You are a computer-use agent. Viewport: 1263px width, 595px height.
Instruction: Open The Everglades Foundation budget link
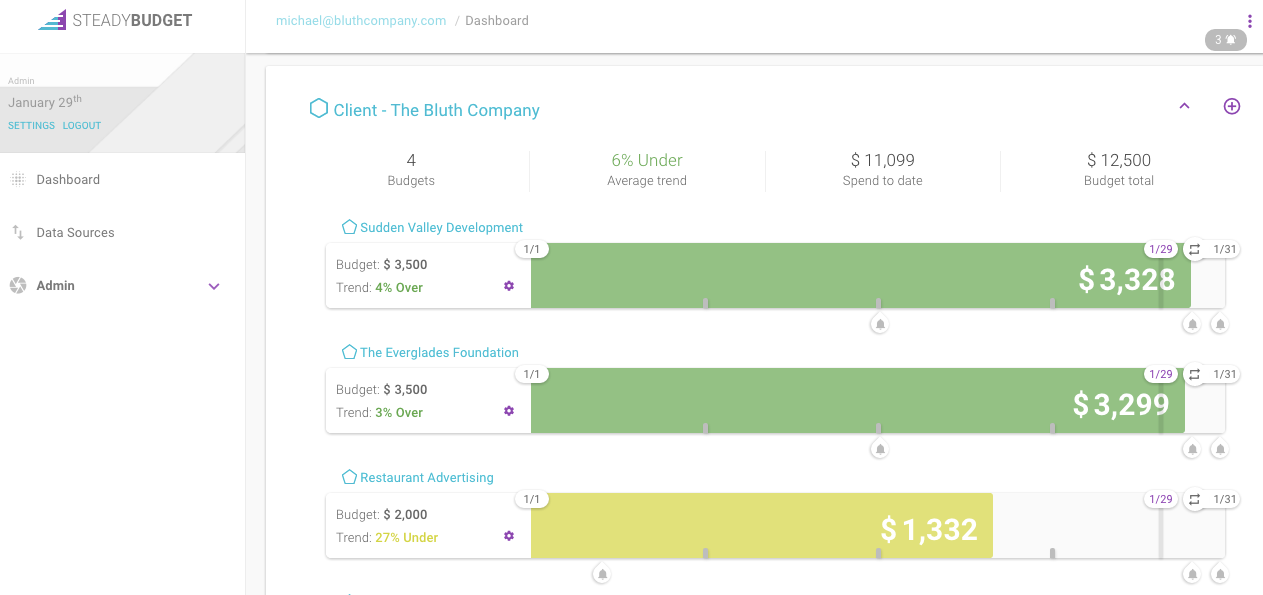(x=439, y=352)
